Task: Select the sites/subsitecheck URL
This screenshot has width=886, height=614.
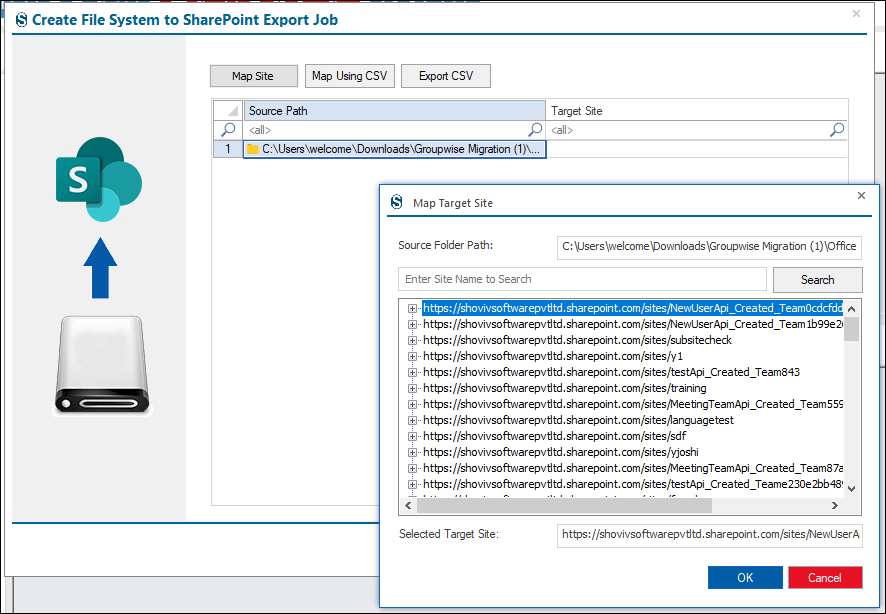Action: 577,340
